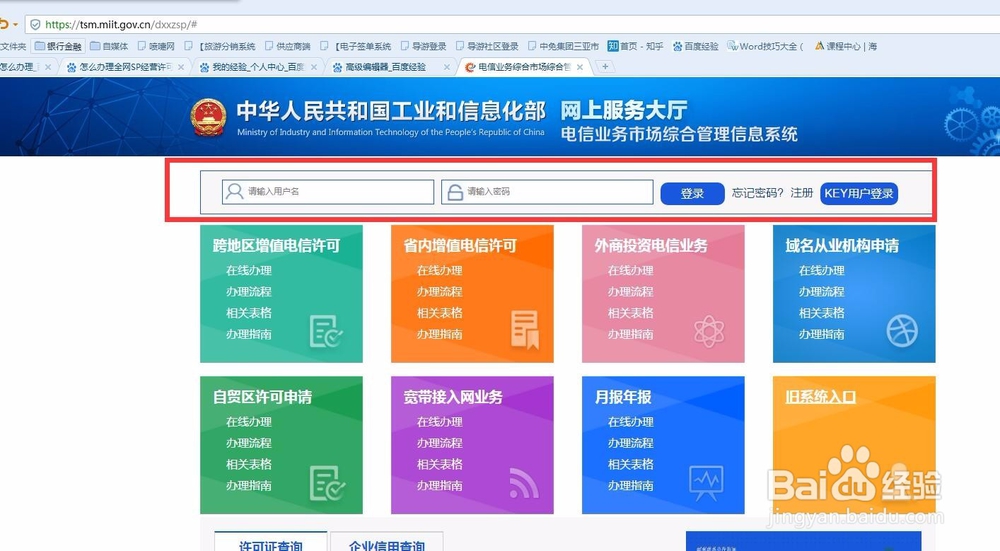1000x551 pixels.
Task: Open the 省内增值电信许可 card title
Action: [x=460, y=246]
